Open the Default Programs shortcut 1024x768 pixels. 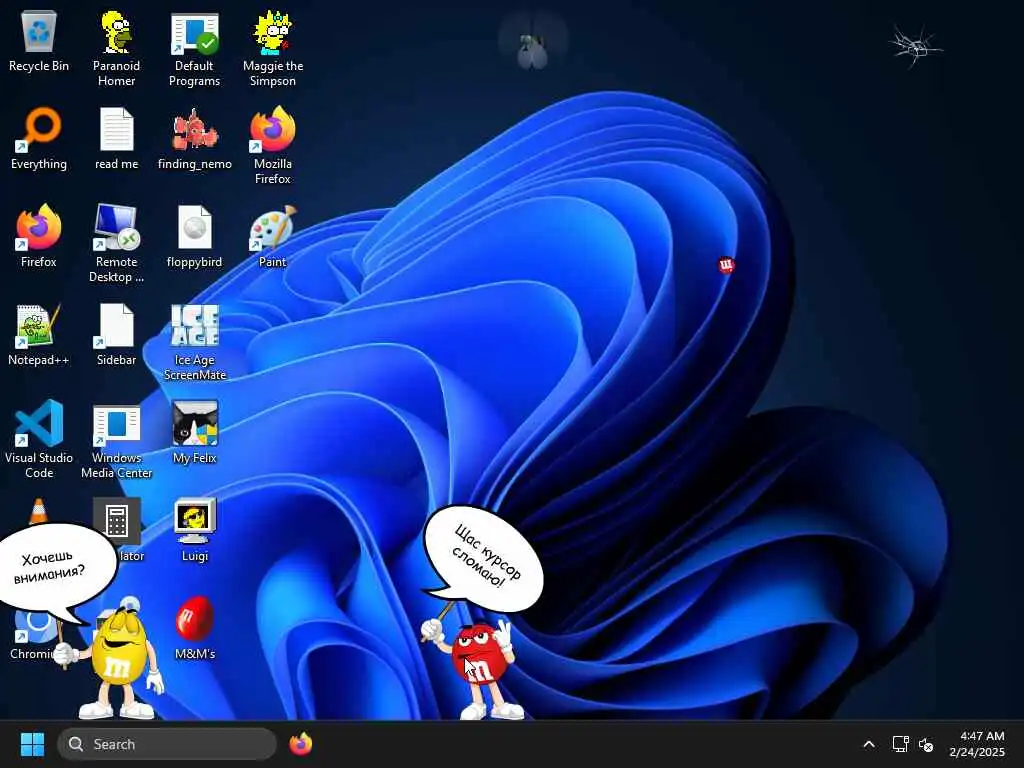195,49
